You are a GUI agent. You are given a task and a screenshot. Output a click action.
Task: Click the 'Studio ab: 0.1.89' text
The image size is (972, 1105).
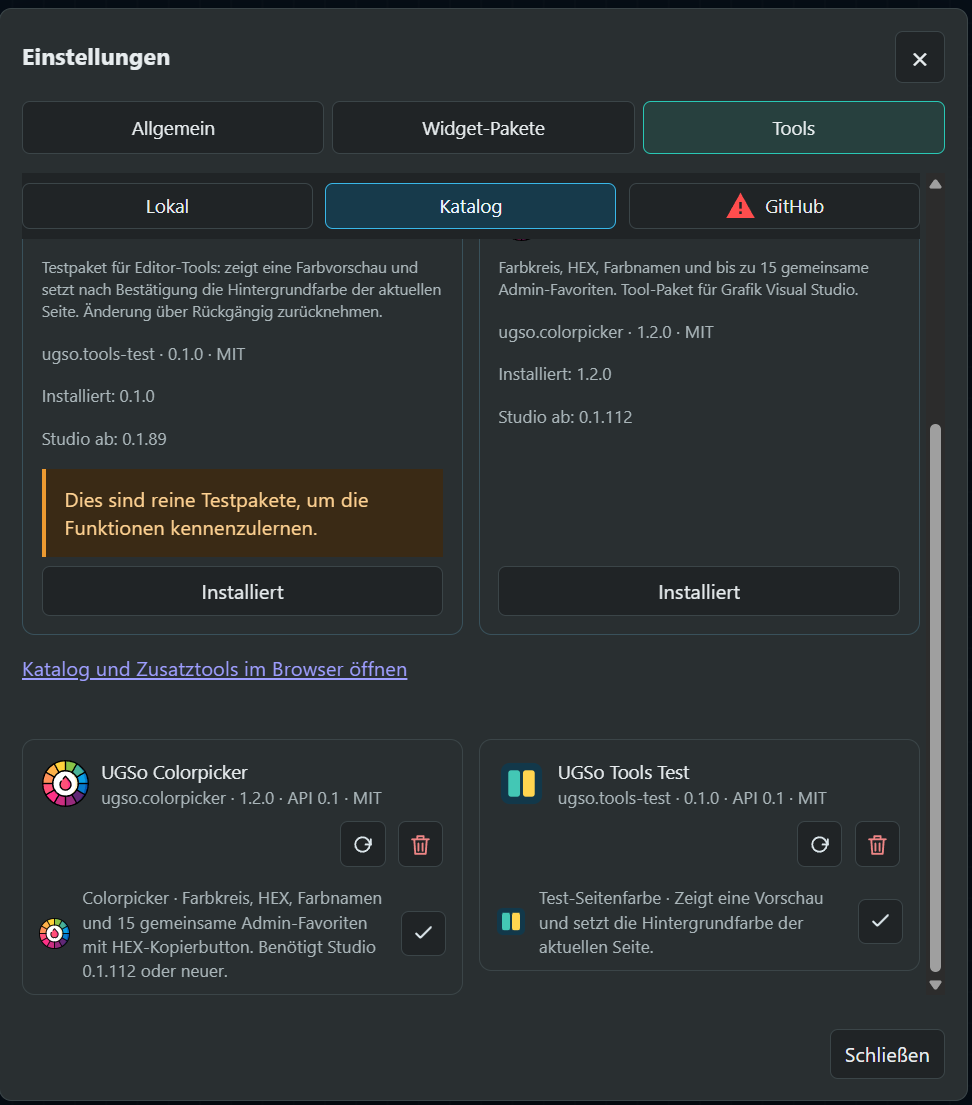(104, 439)
